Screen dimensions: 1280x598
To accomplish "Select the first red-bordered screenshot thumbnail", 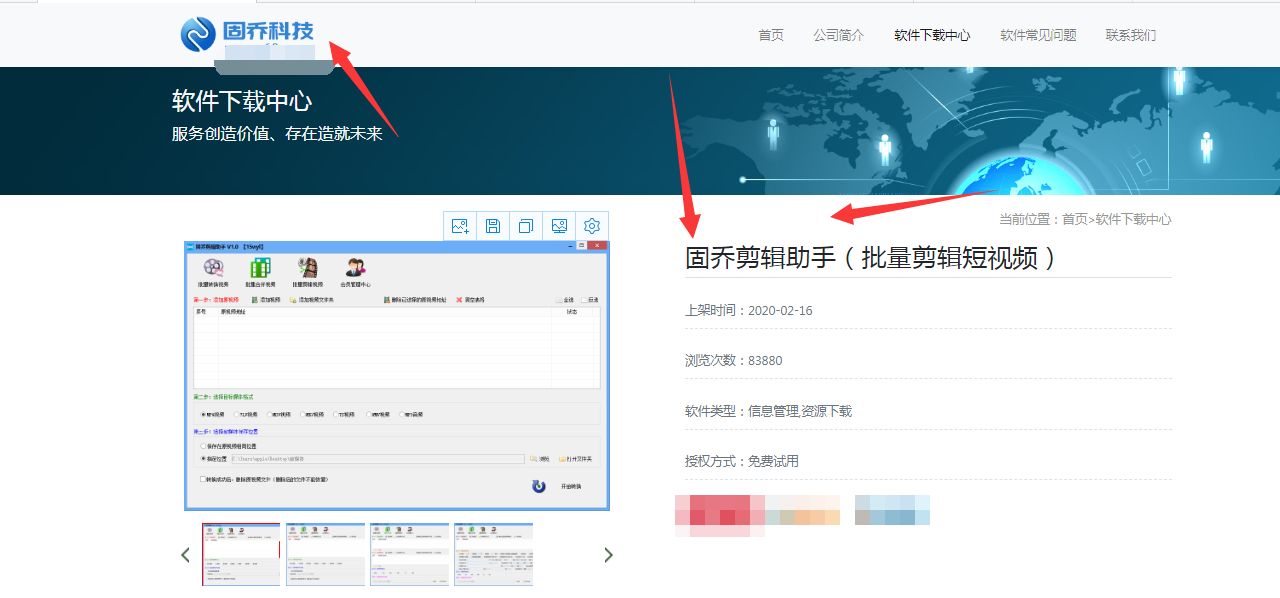I will pos(241,554).
